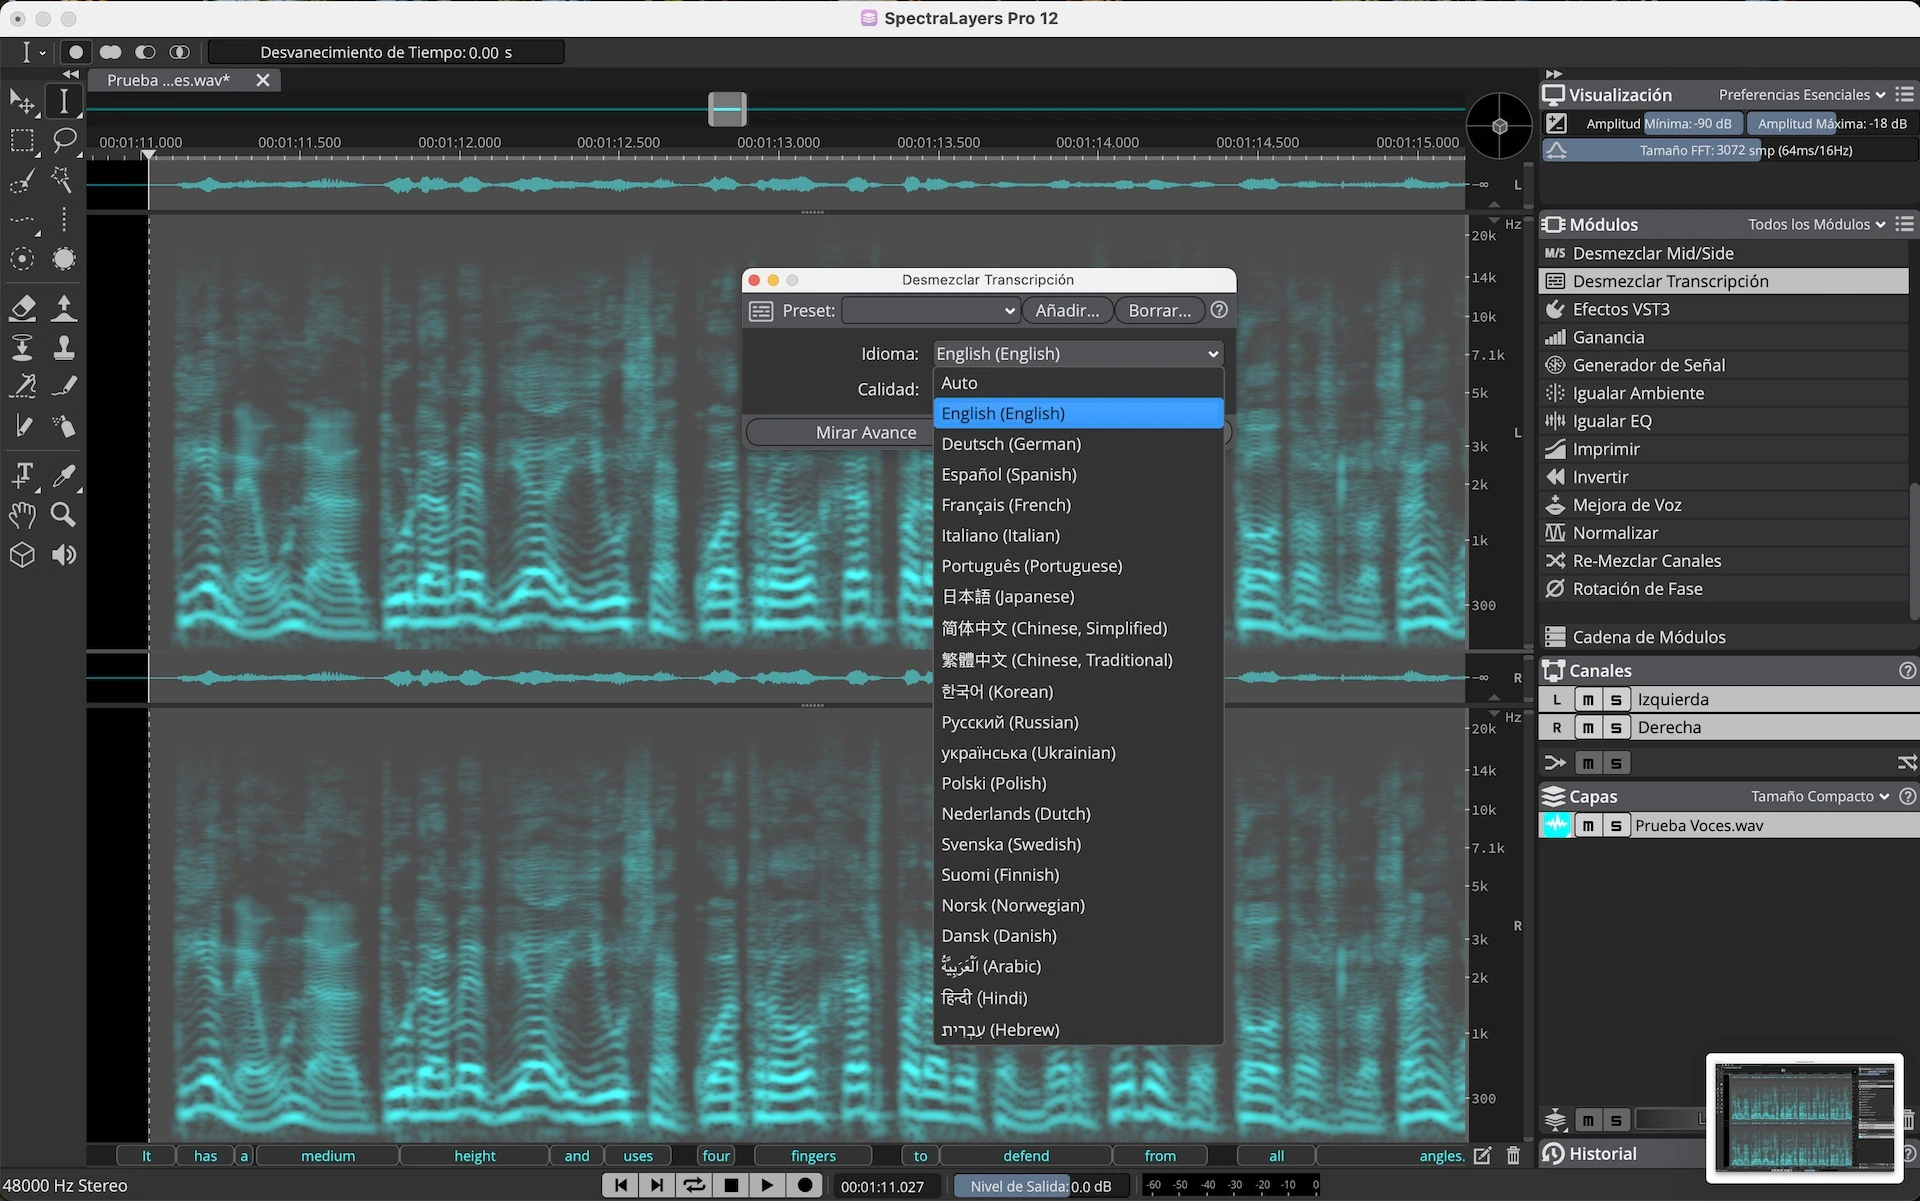1920x1201 pixels.
Task: Select the Eraser tool in toolbar
Action: pyautogui.click(x=22, y=308)
